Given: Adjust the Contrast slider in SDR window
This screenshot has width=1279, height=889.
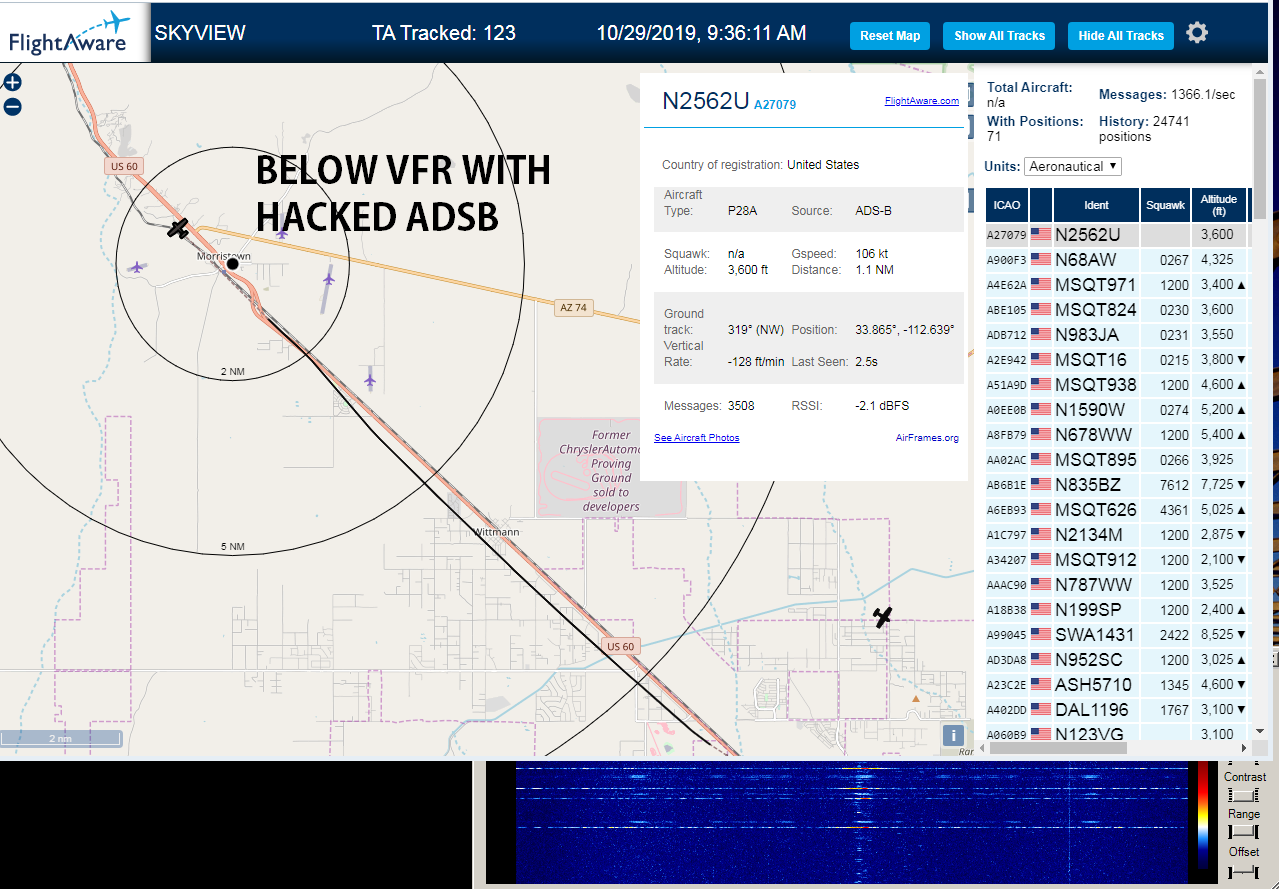Looking at the screenshot, I should click(x=1243, y=795).
